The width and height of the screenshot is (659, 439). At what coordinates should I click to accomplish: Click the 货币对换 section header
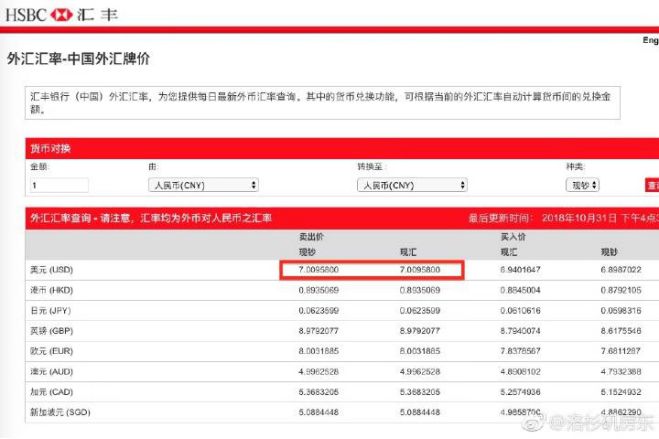click(x=52, y=149)
